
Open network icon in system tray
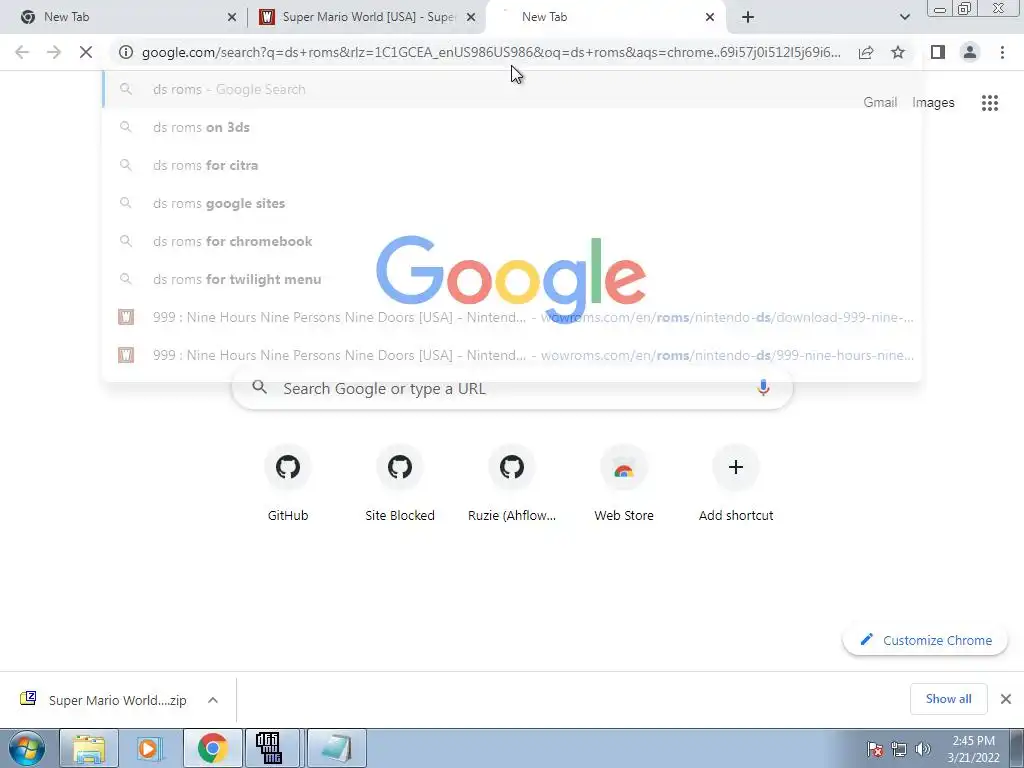click(899, 749)
